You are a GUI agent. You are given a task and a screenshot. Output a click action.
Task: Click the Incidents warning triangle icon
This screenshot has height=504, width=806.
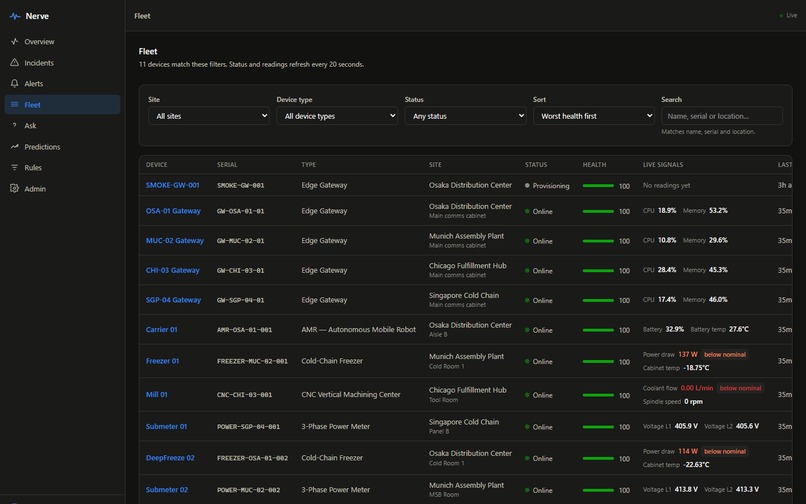tap(14, 63)
